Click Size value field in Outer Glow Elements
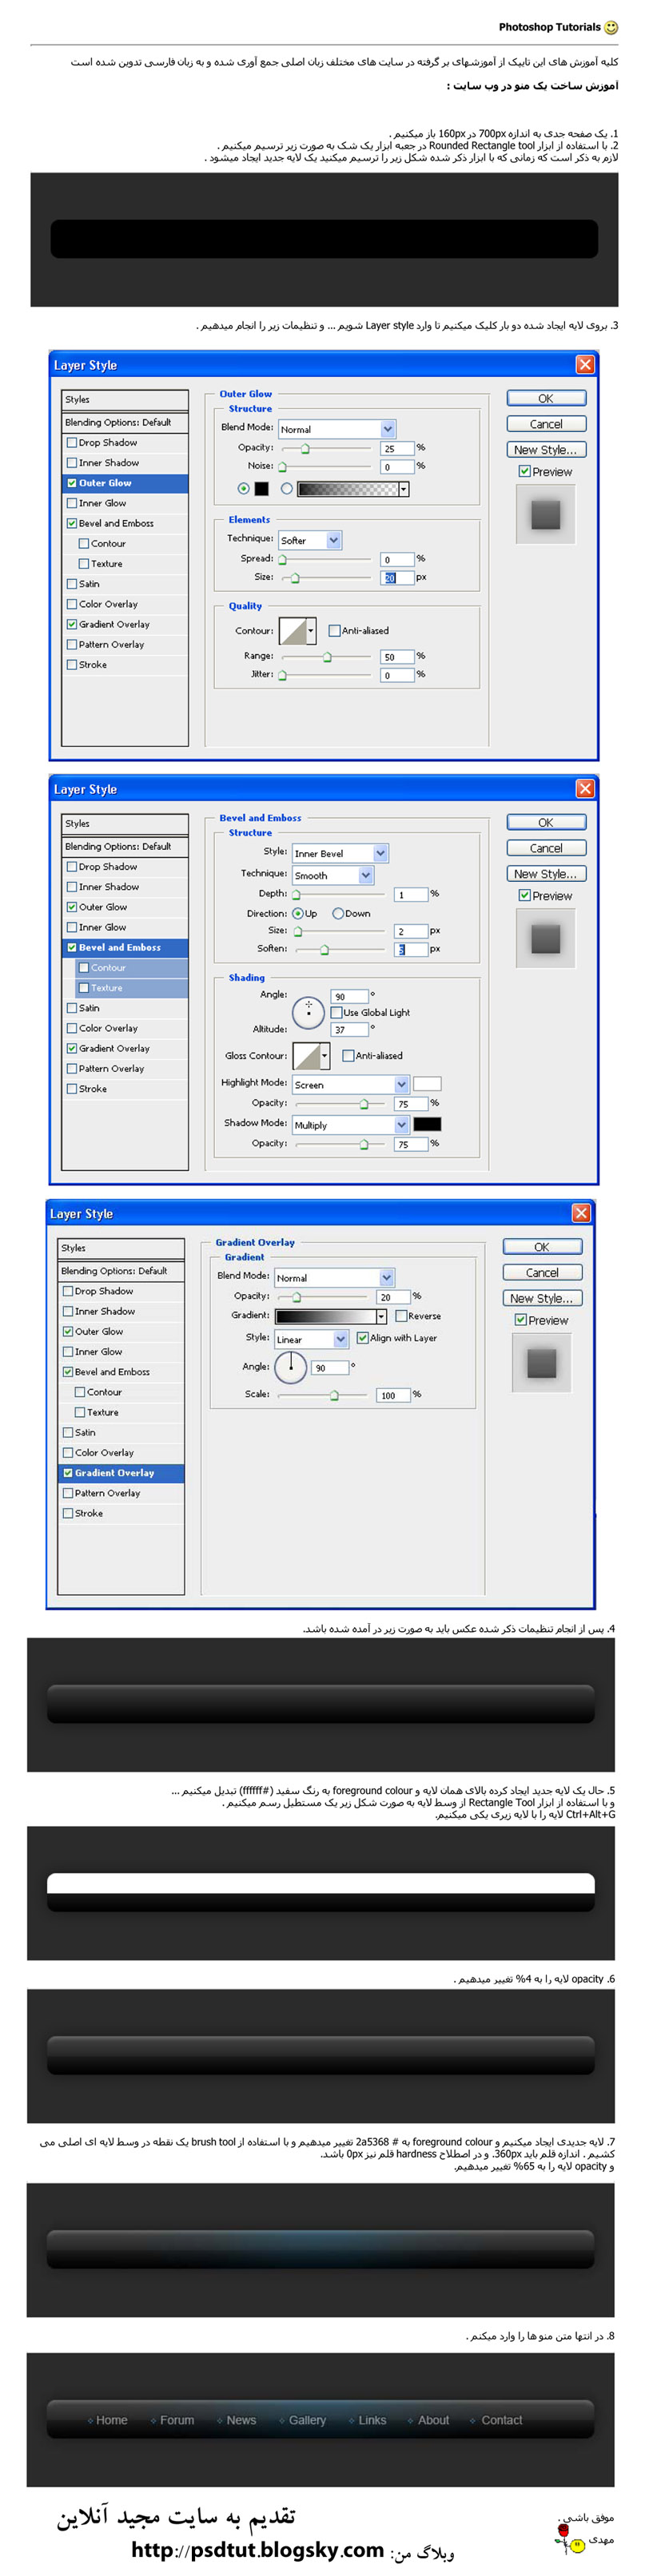This screenshot has height=2576, width=657. click(x=397, y=577)
